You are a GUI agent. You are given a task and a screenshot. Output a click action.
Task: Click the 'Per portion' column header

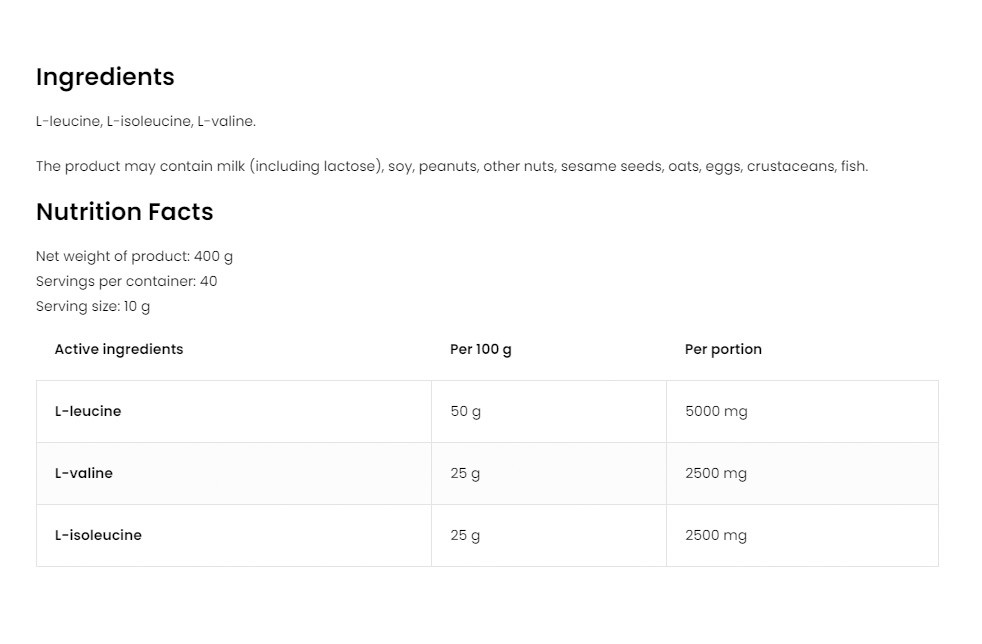[x=723, y=349]
